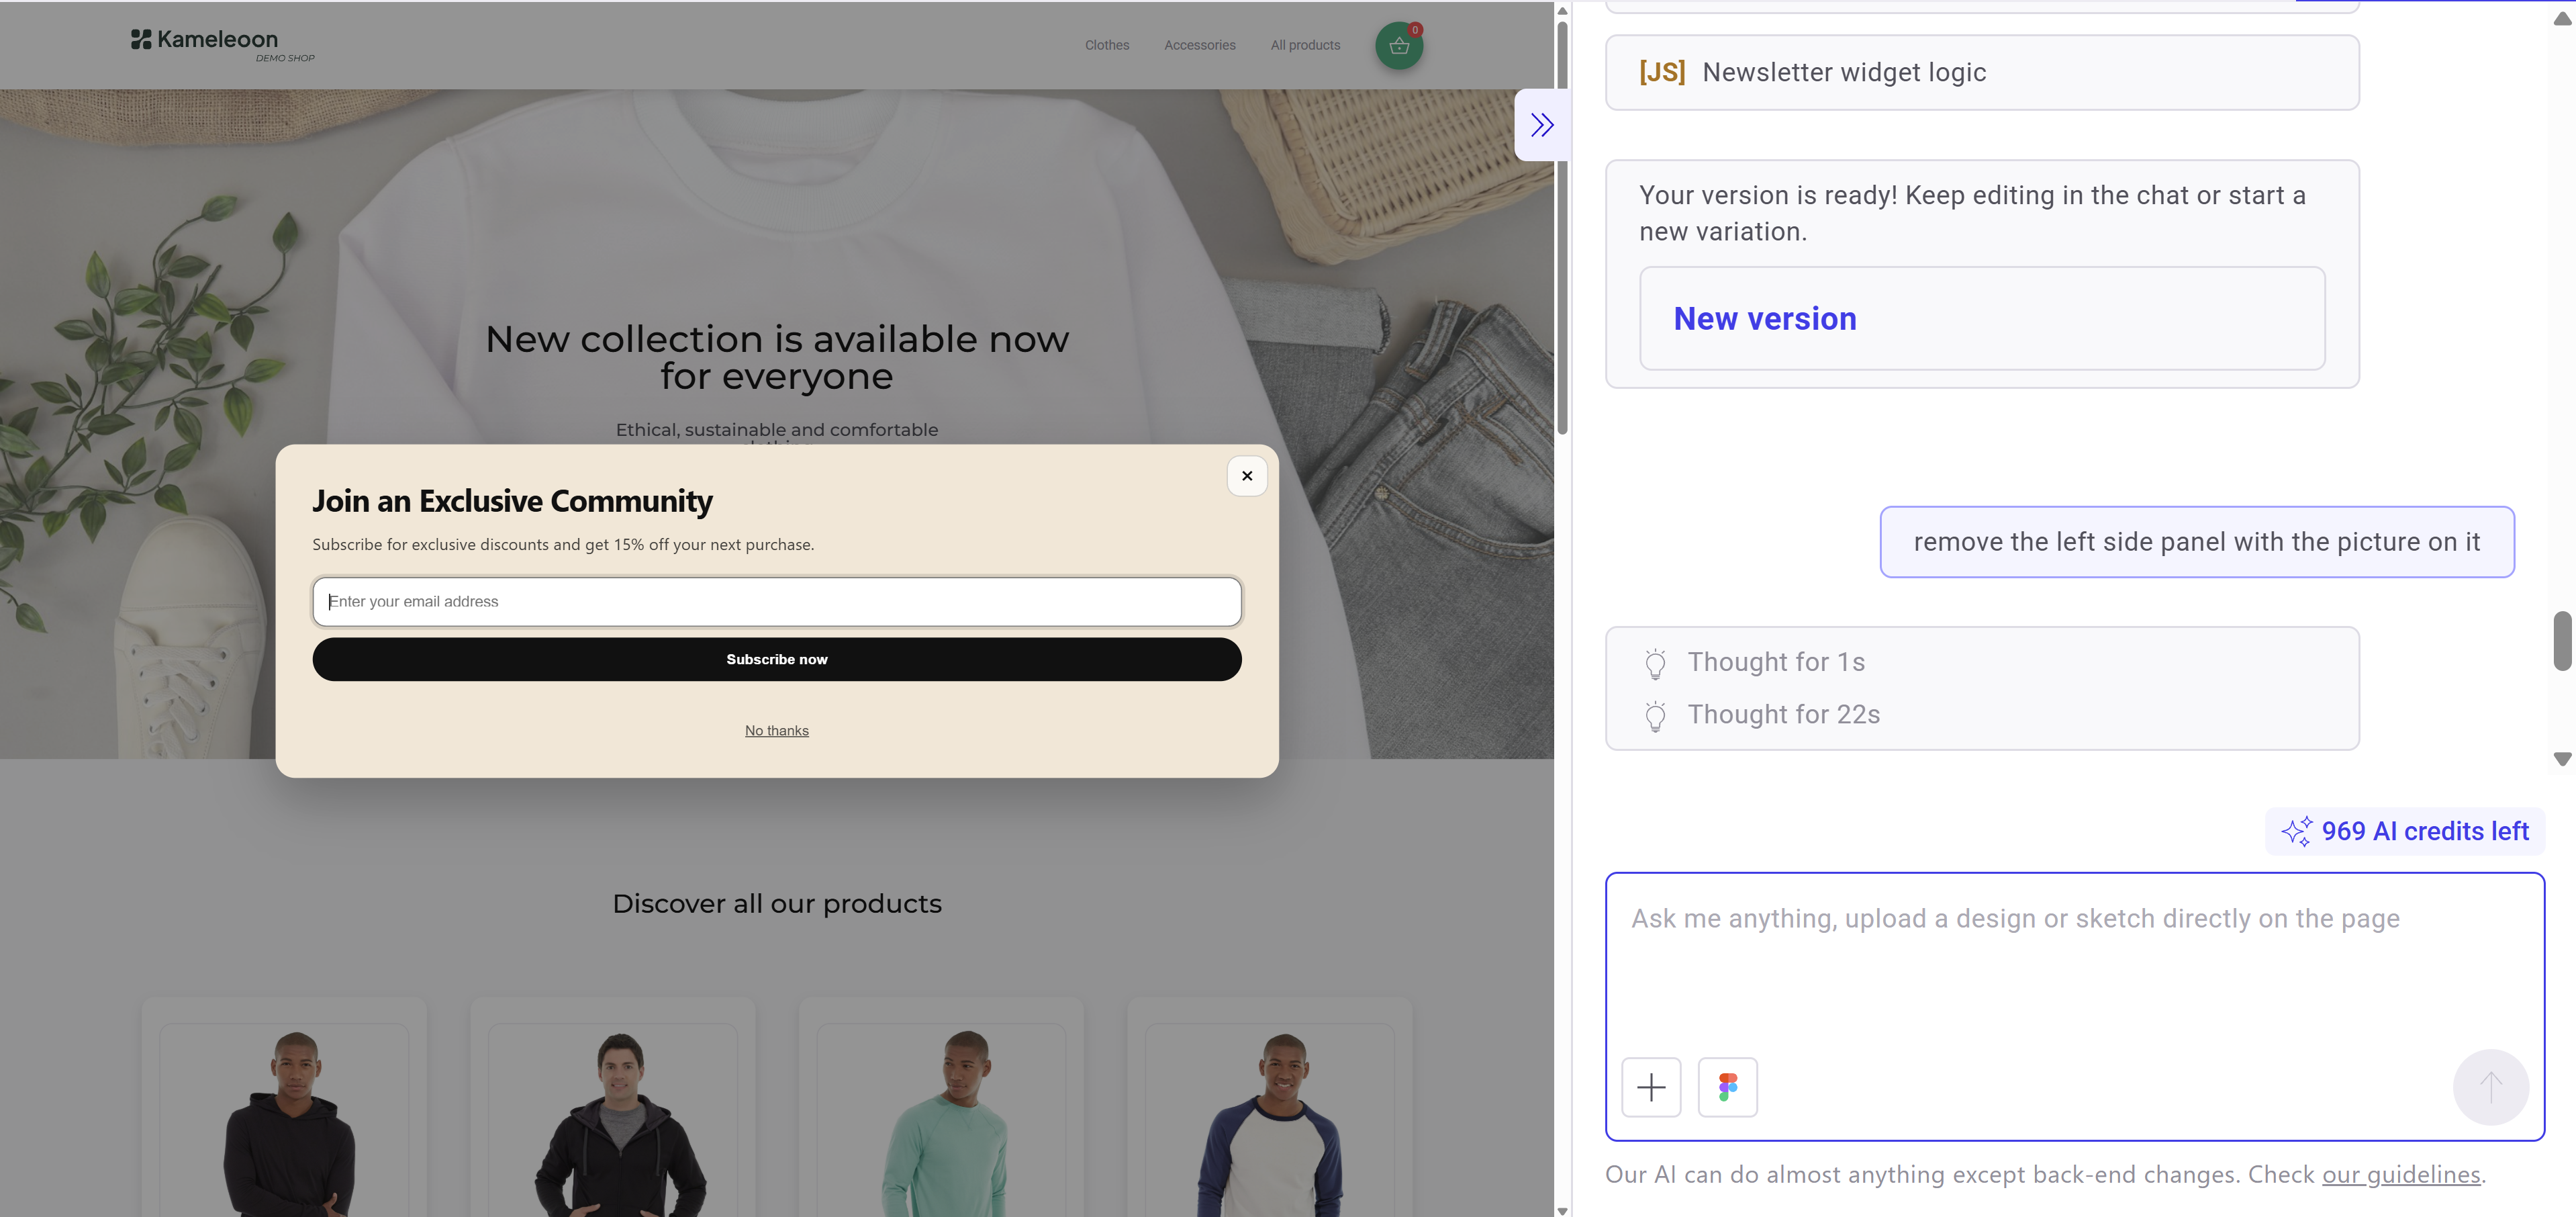
Task: Close the newsletter popup with X
Action: click(x=1246, y=476)
